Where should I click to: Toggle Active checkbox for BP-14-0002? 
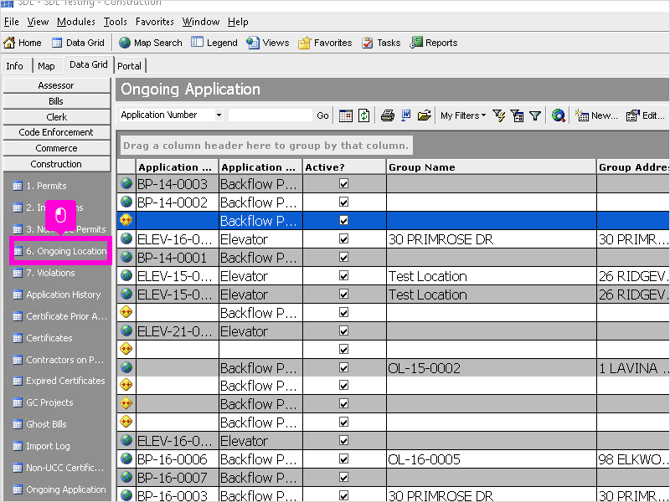pos(344,202)
